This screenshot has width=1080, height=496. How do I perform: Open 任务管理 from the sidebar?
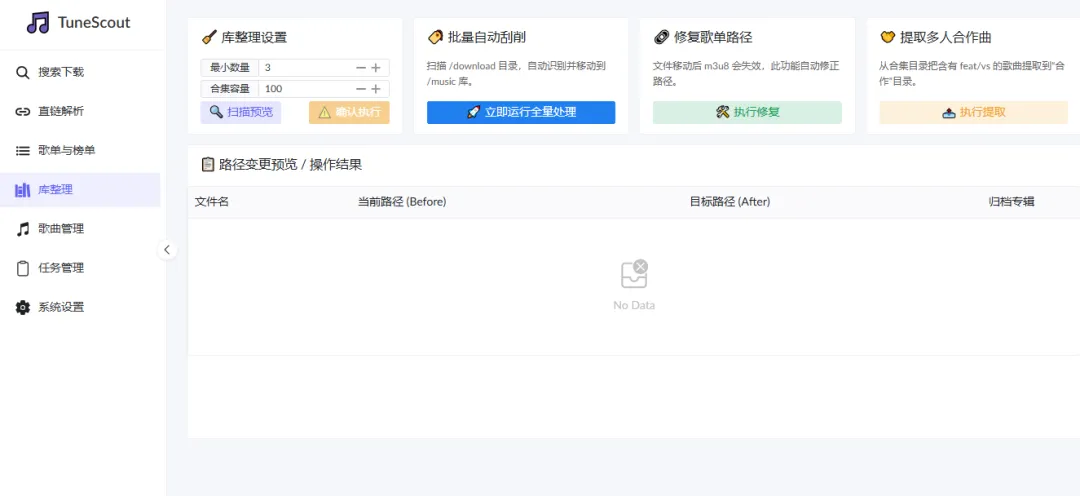(80, 269)
